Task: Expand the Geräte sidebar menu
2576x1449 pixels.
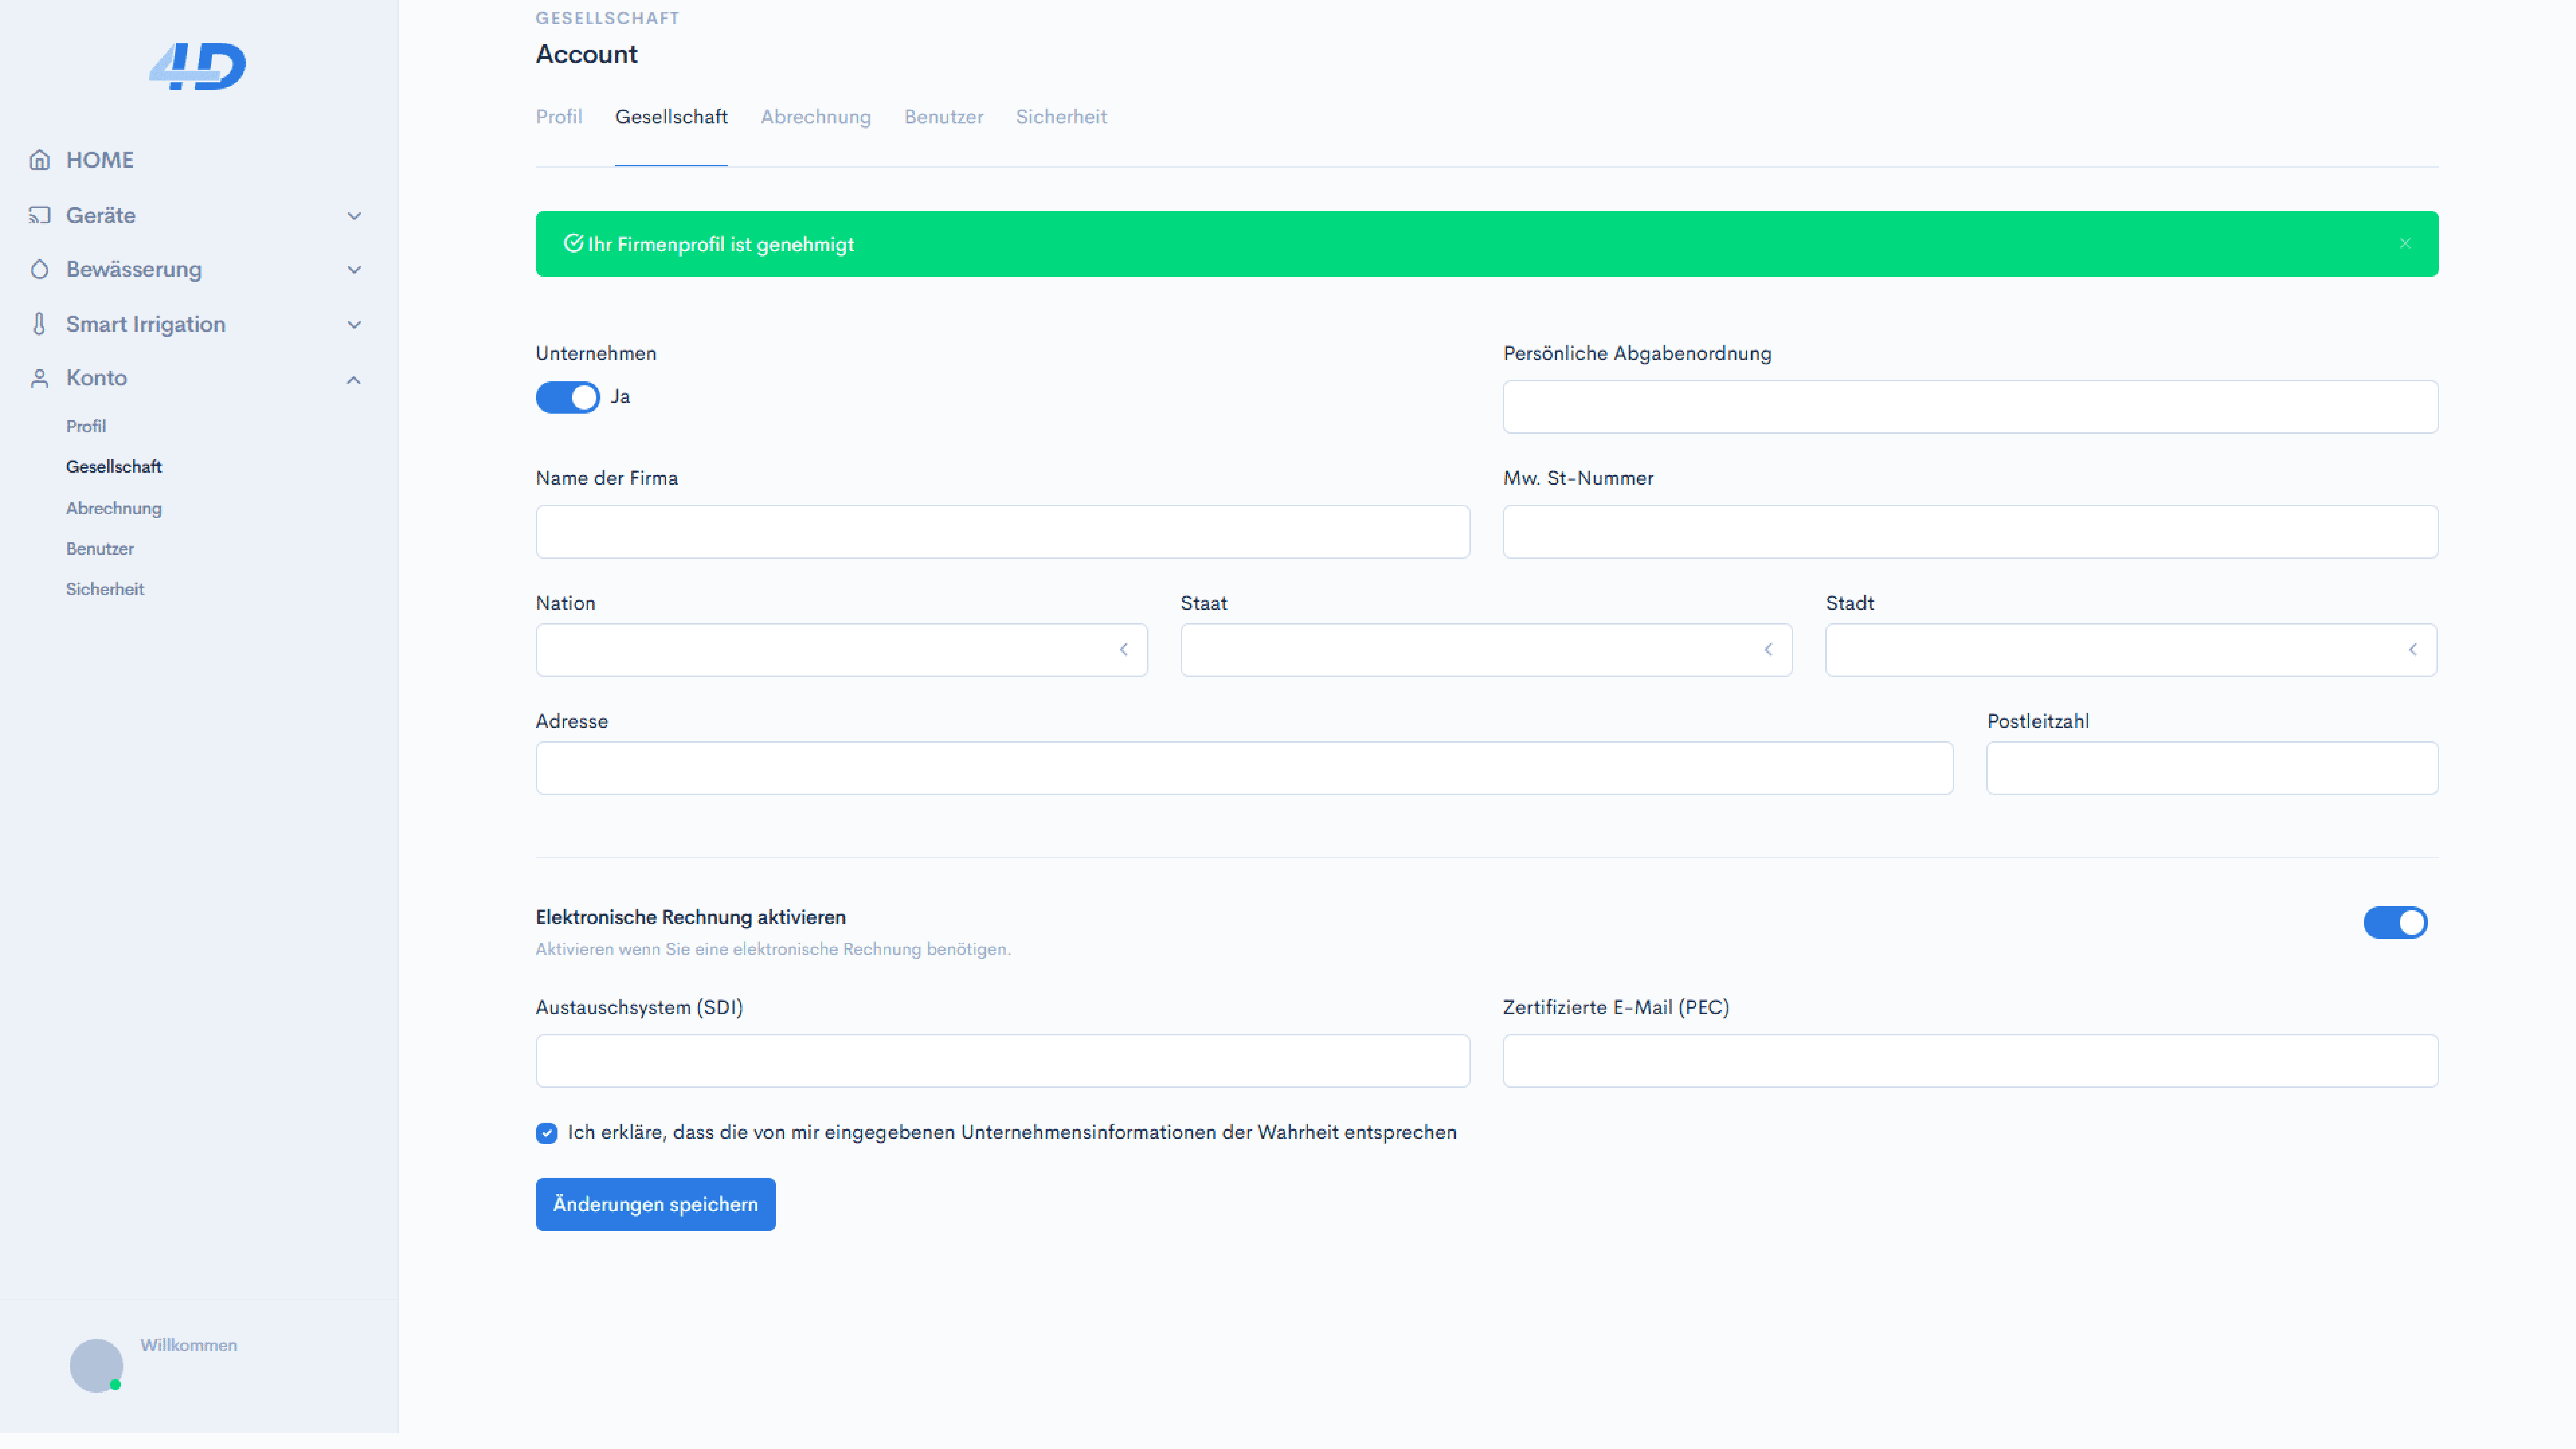Action: tap(354, 216)
